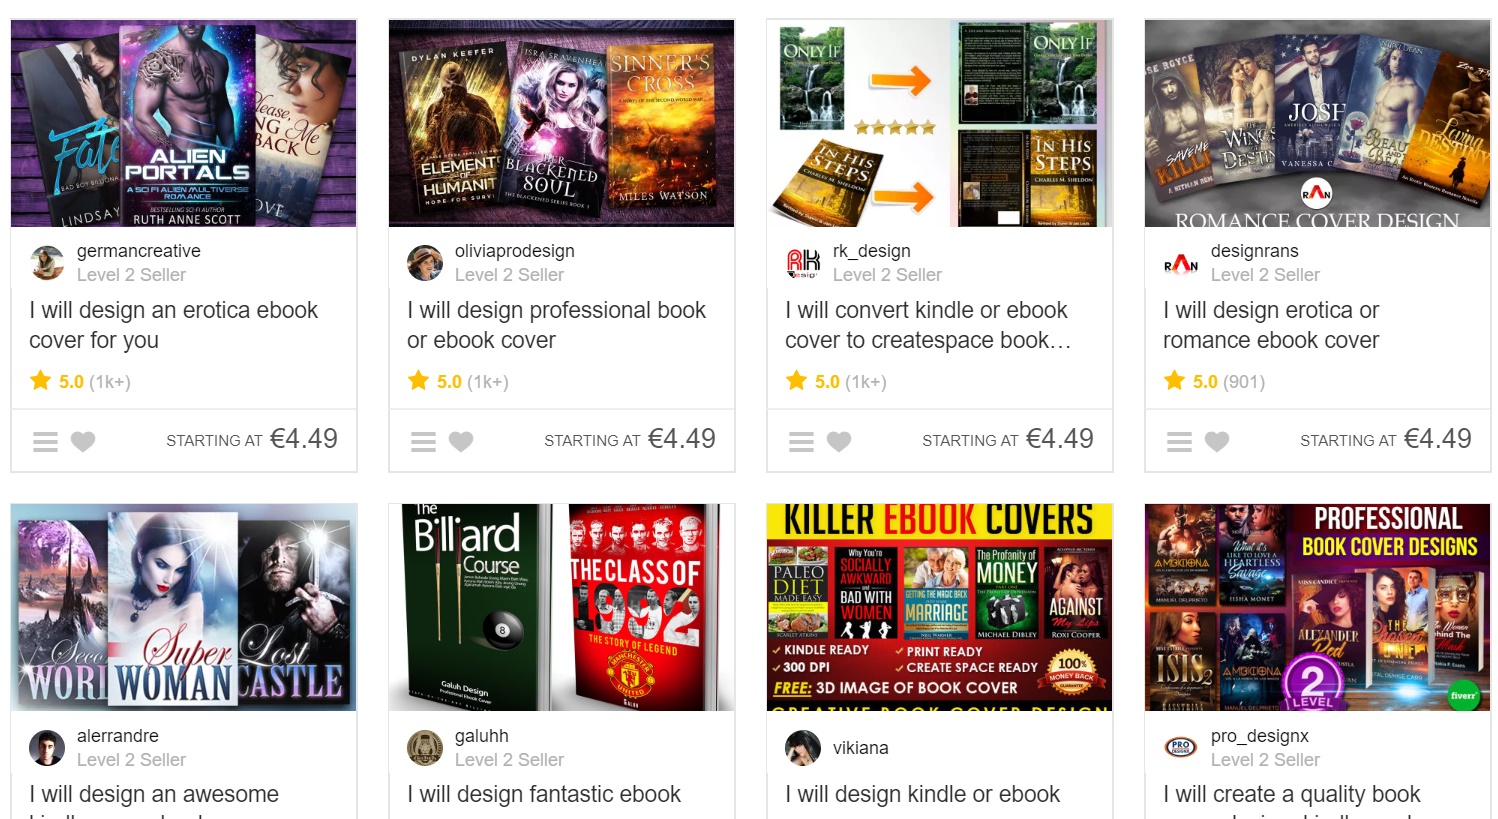The height and width of the screenshot is (819, 1498).
Task: Open the list menu on germancreative's gig
Action: 45,441
